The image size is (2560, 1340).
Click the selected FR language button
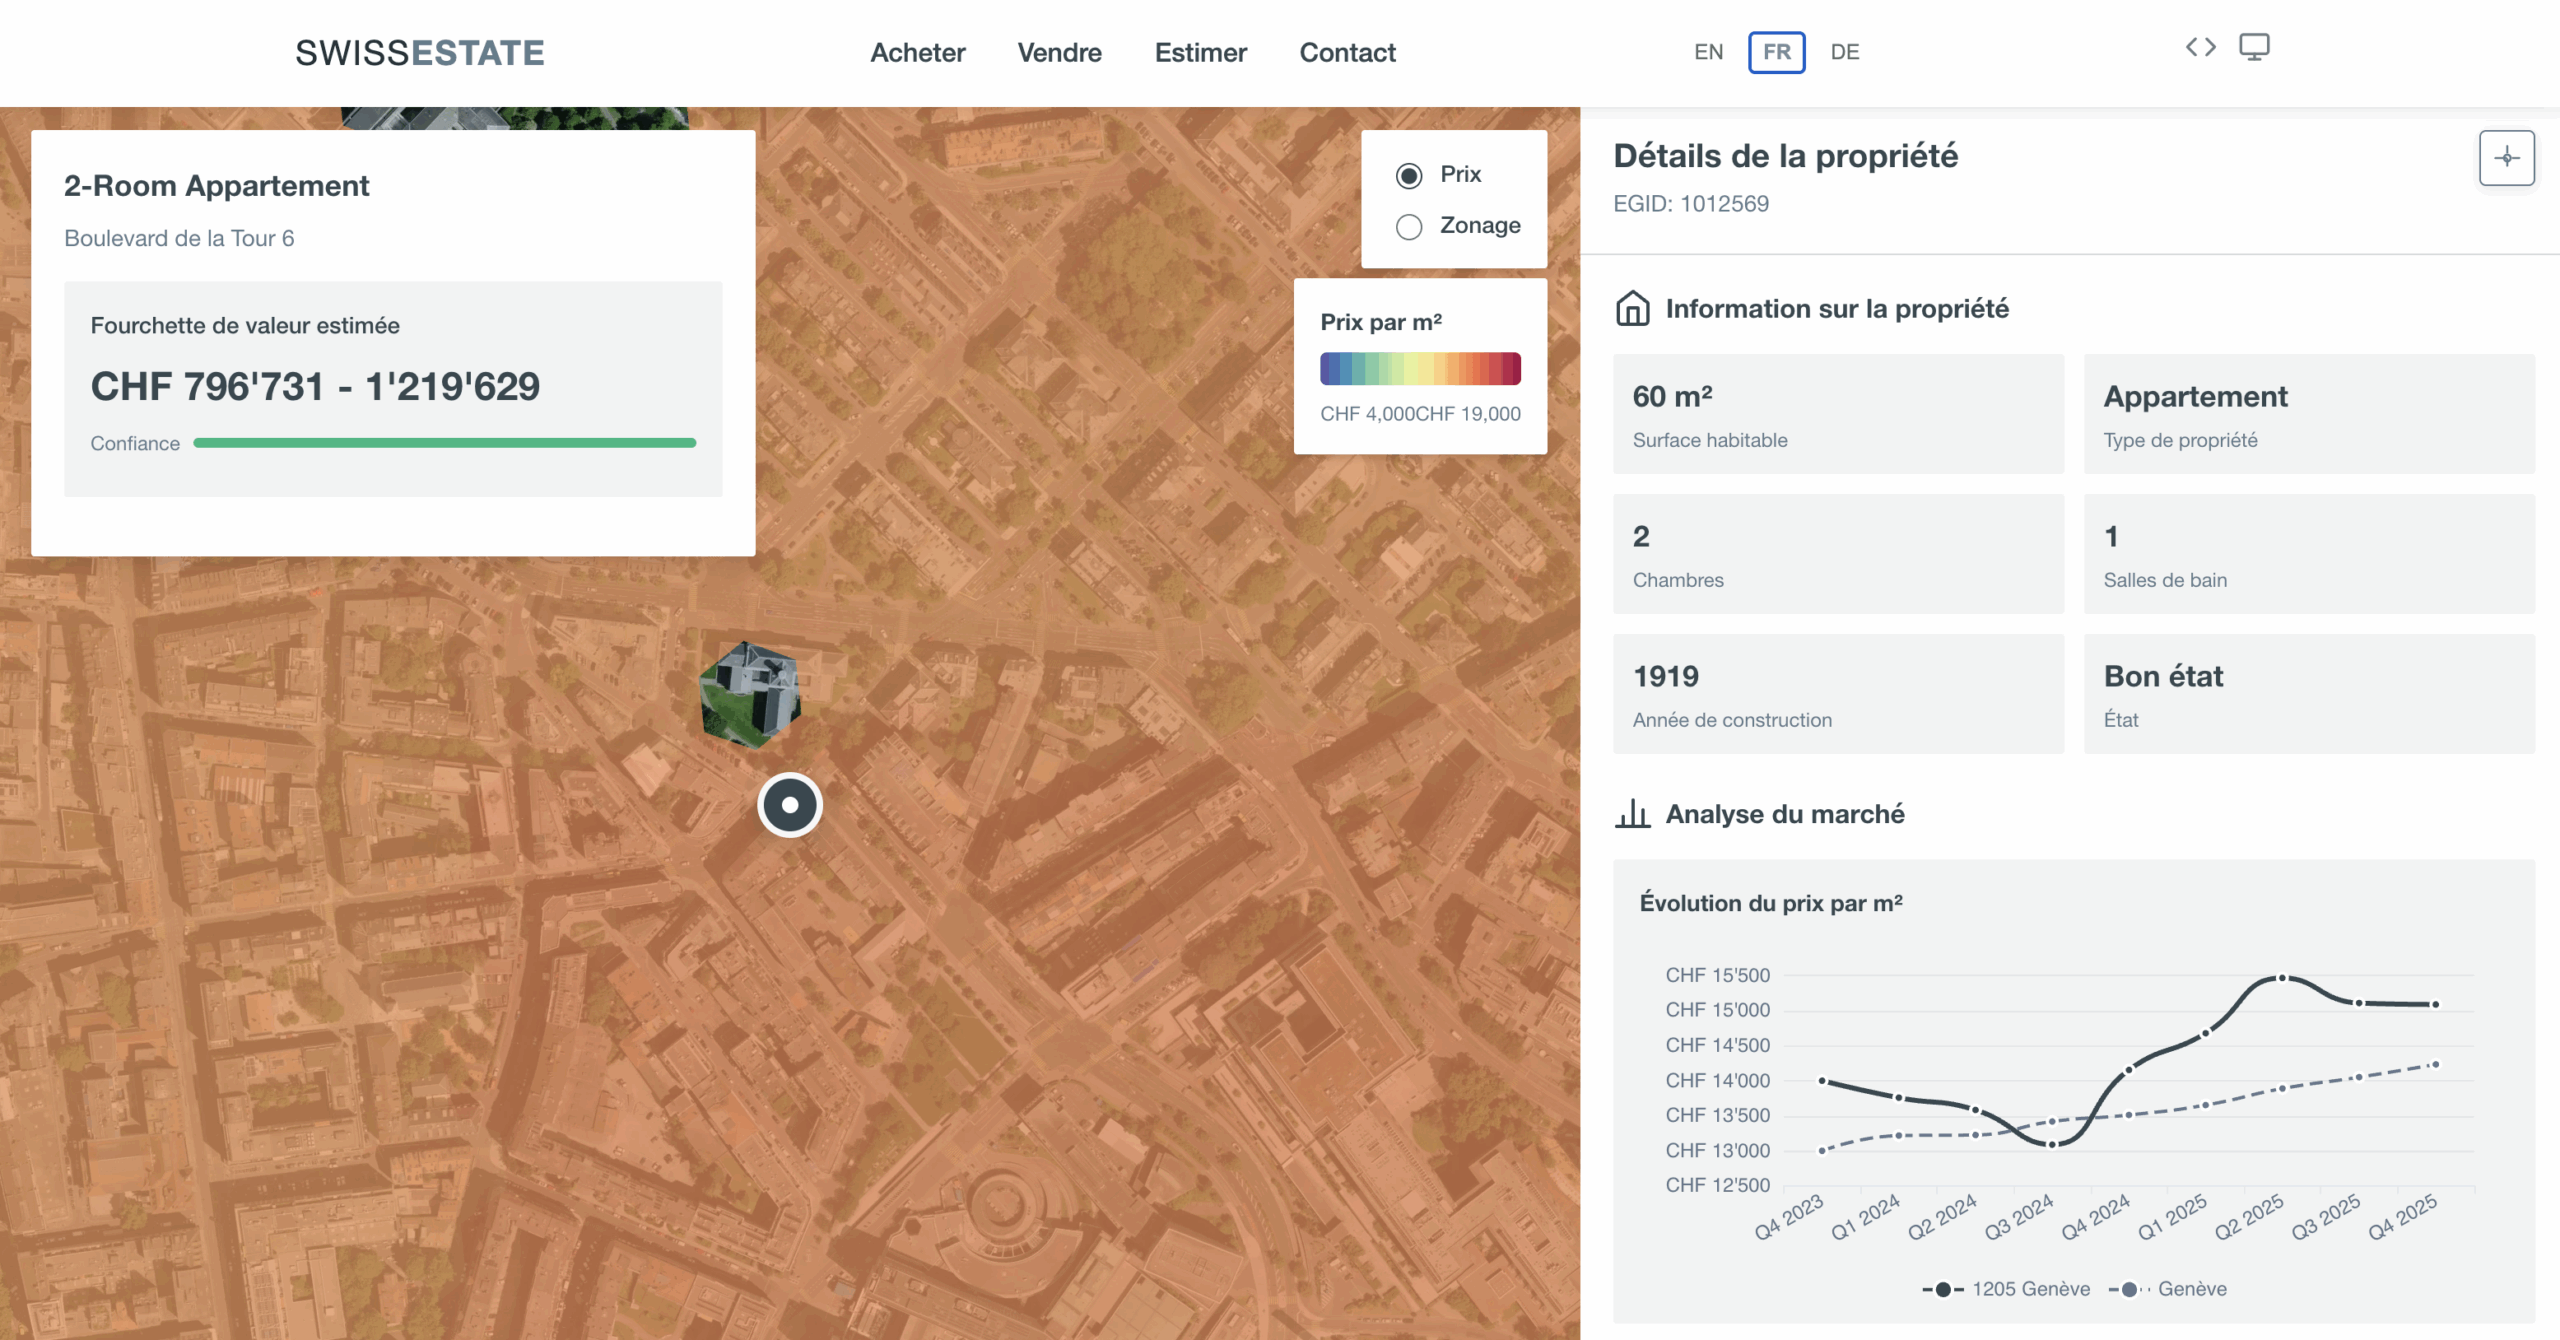(x=1776, y=52)
